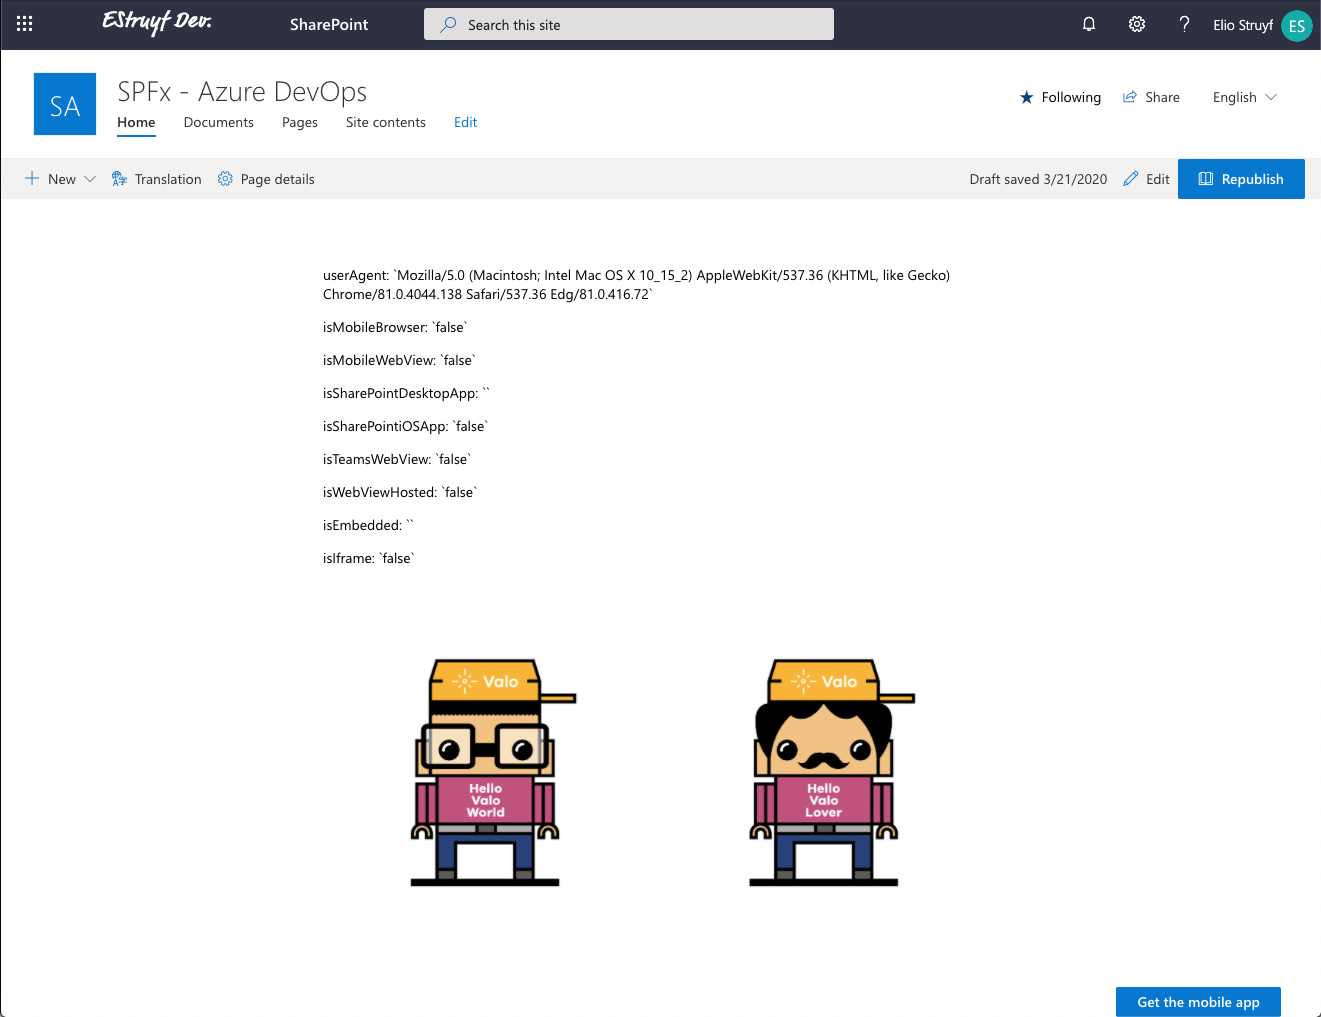Click Edit link in site navigation
The height and width of the screenshot is (1017, 1321).
pyautogui.click(x=466, y=122)
